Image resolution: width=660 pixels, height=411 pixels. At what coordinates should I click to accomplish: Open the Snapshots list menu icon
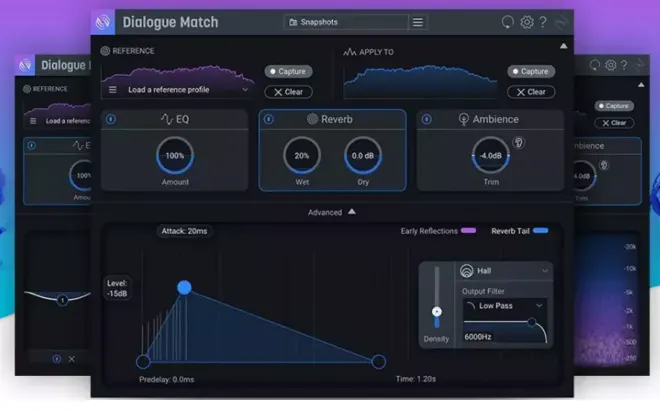pyautogui.click(x=418, y=22)
